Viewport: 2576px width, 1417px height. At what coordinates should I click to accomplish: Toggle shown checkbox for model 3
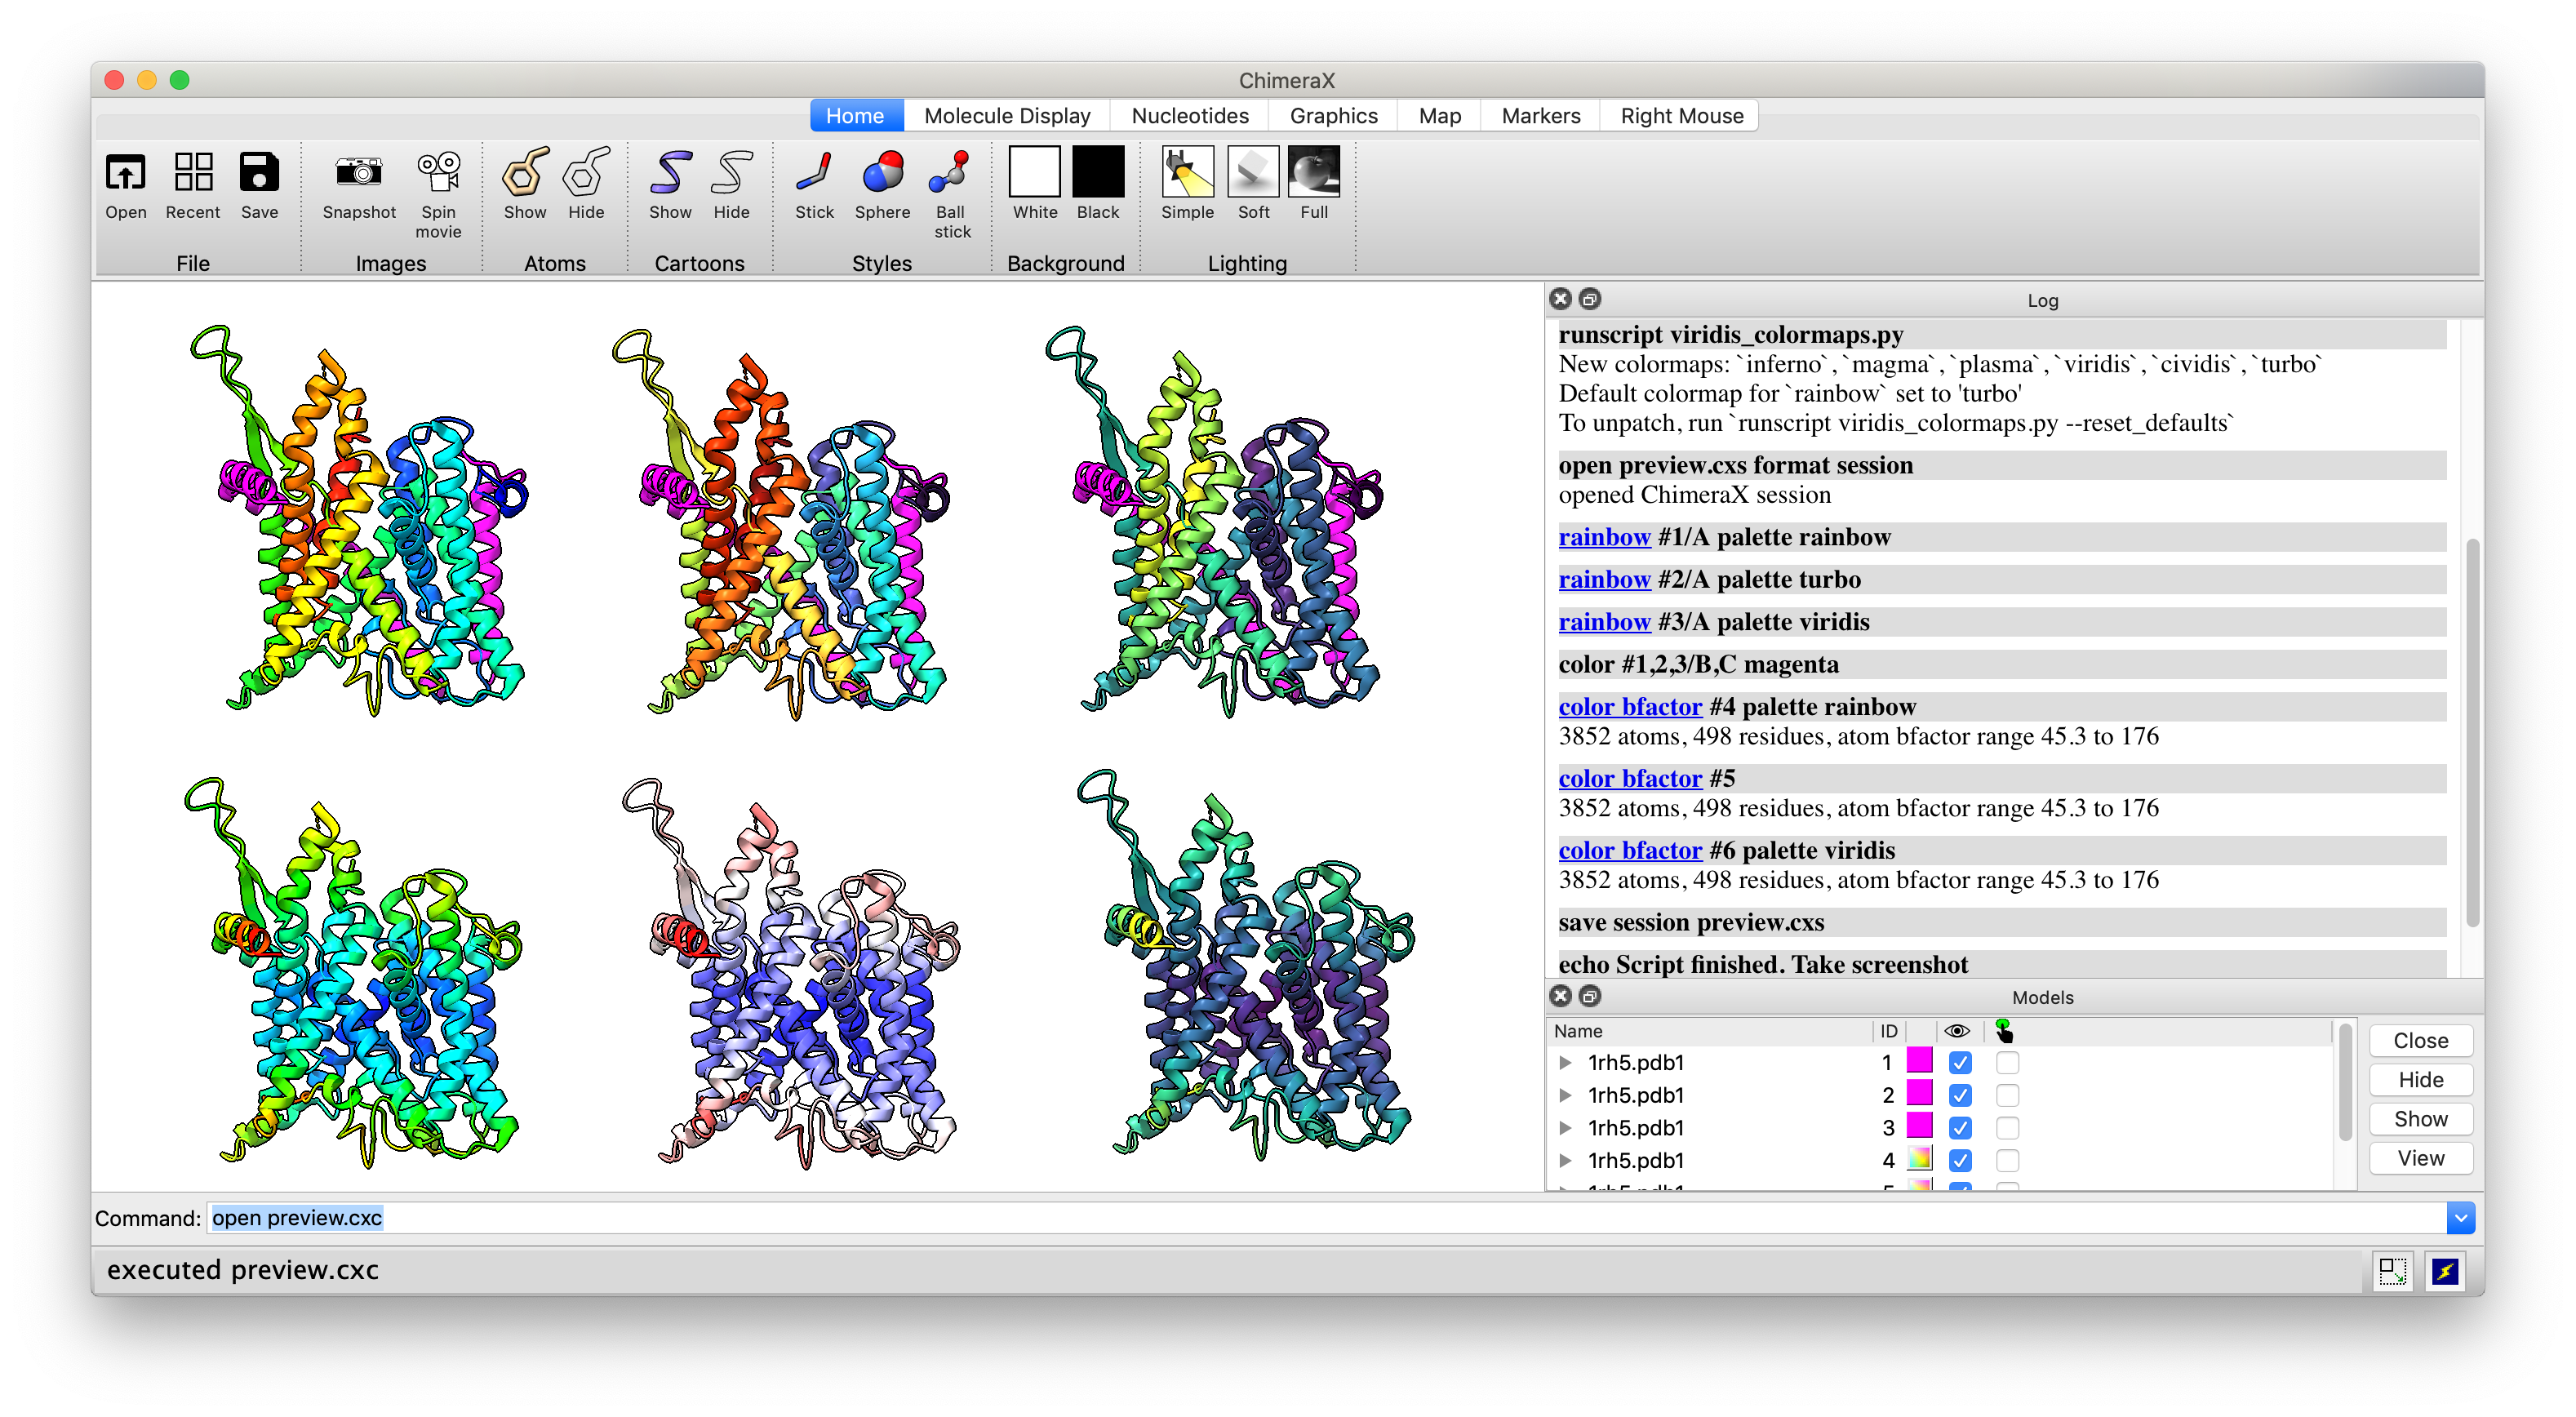point(1960,1128)
